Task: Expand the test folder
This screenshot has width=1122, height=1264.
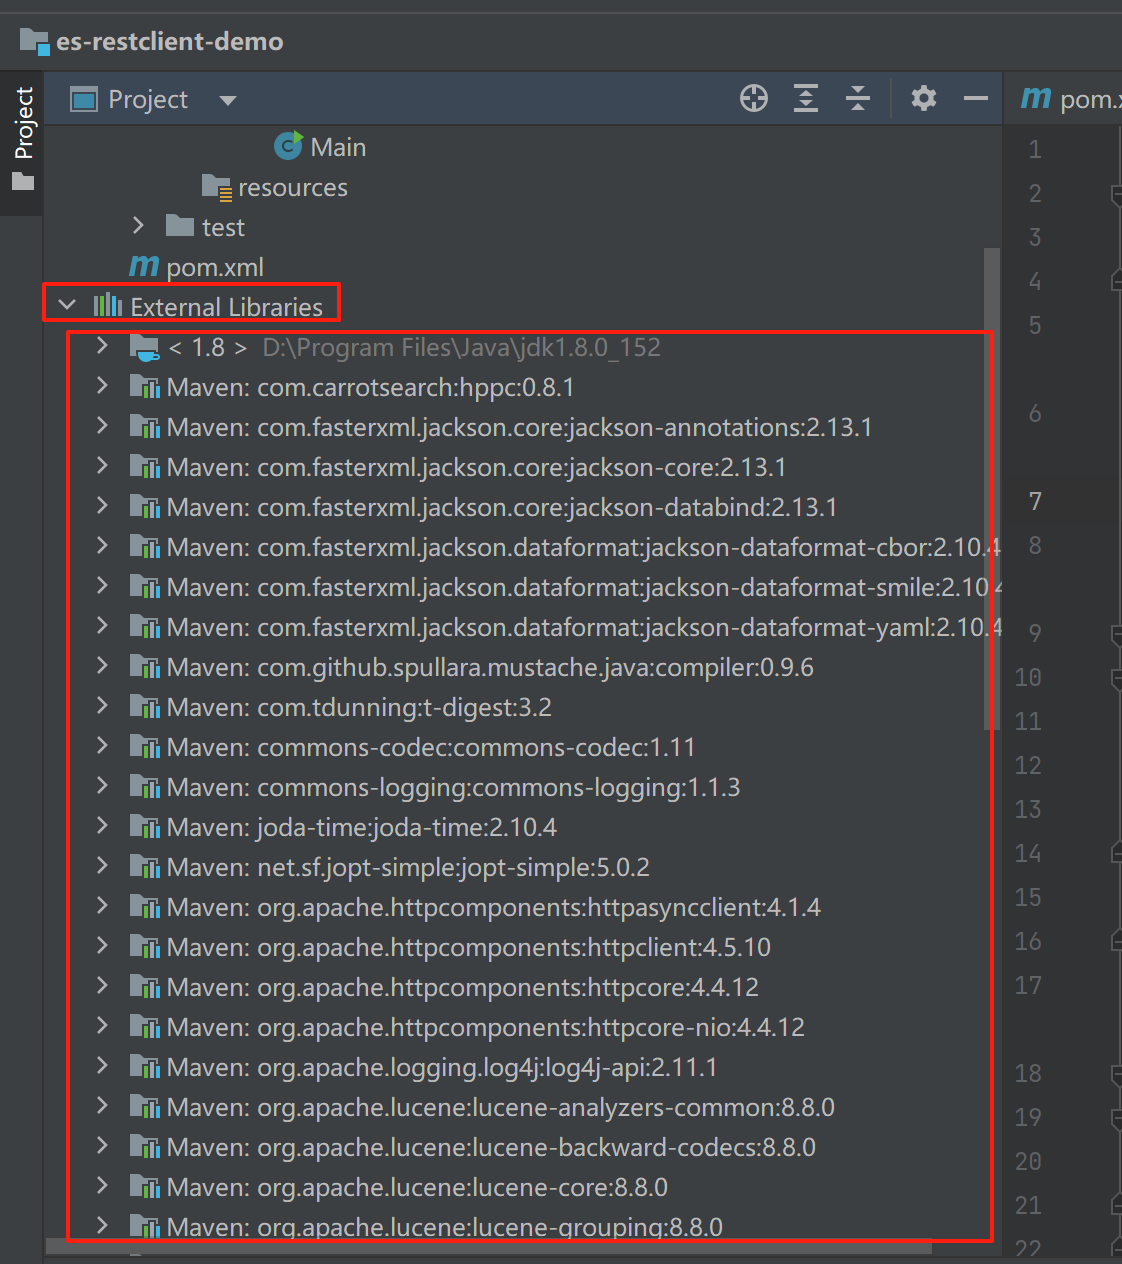Action: [138, 226]
